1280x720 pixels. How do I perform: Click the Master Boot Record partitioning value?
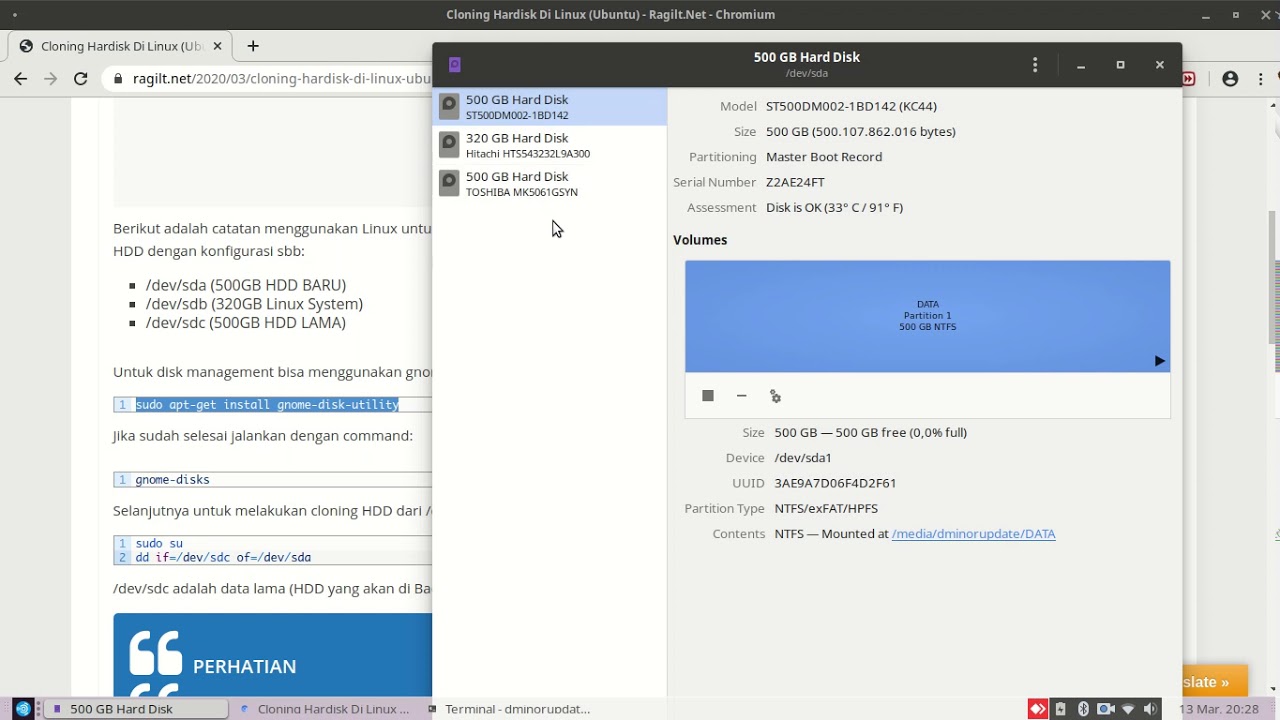pyautogui.click(x=824, y=157)
